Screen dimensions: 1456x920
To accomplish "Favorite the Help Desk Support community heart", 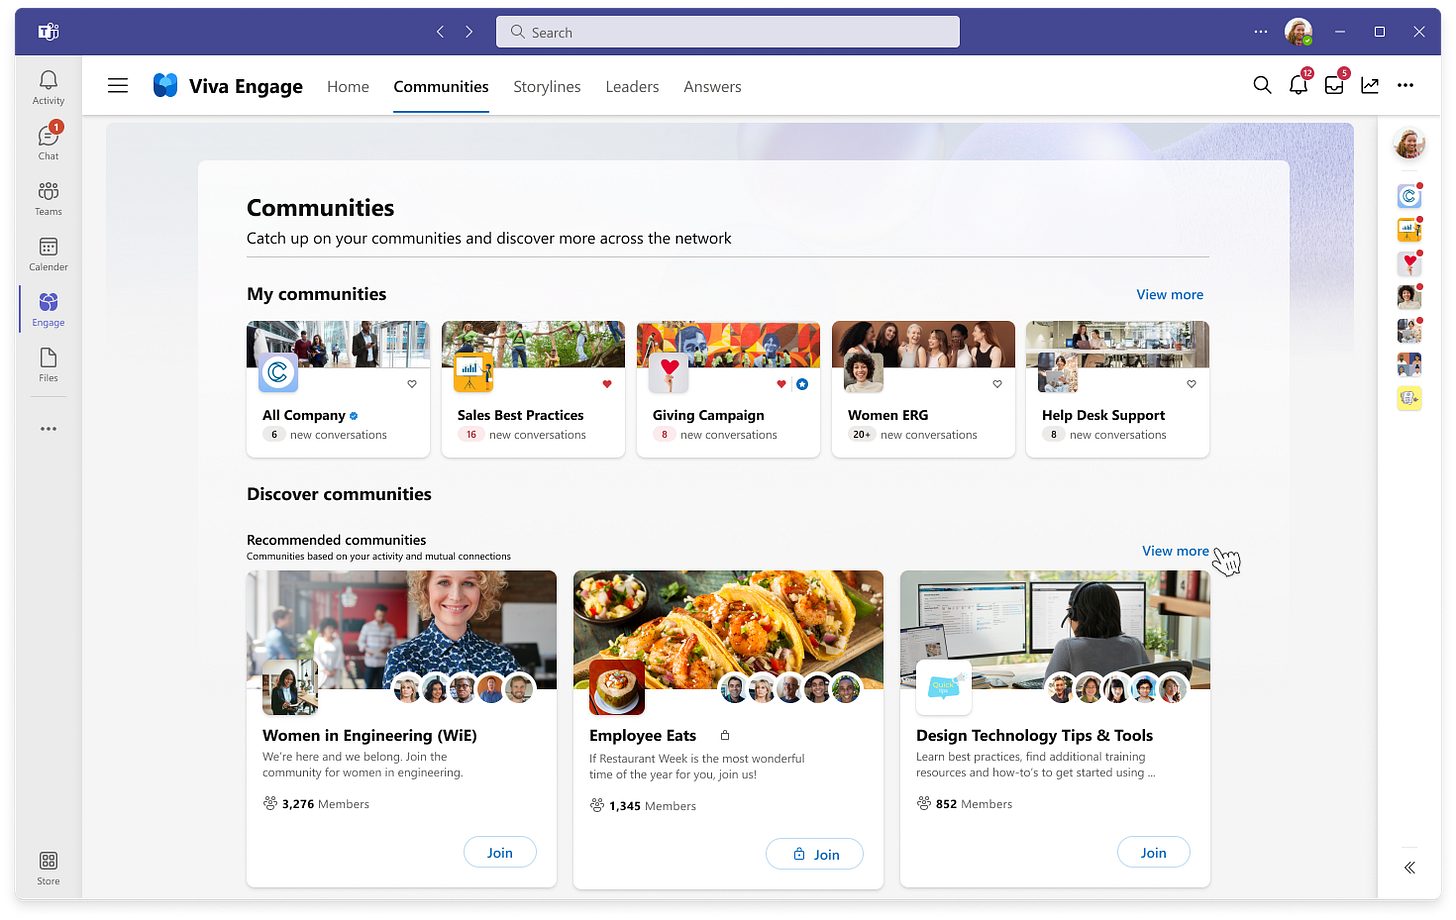I will tap(1191, 383).
